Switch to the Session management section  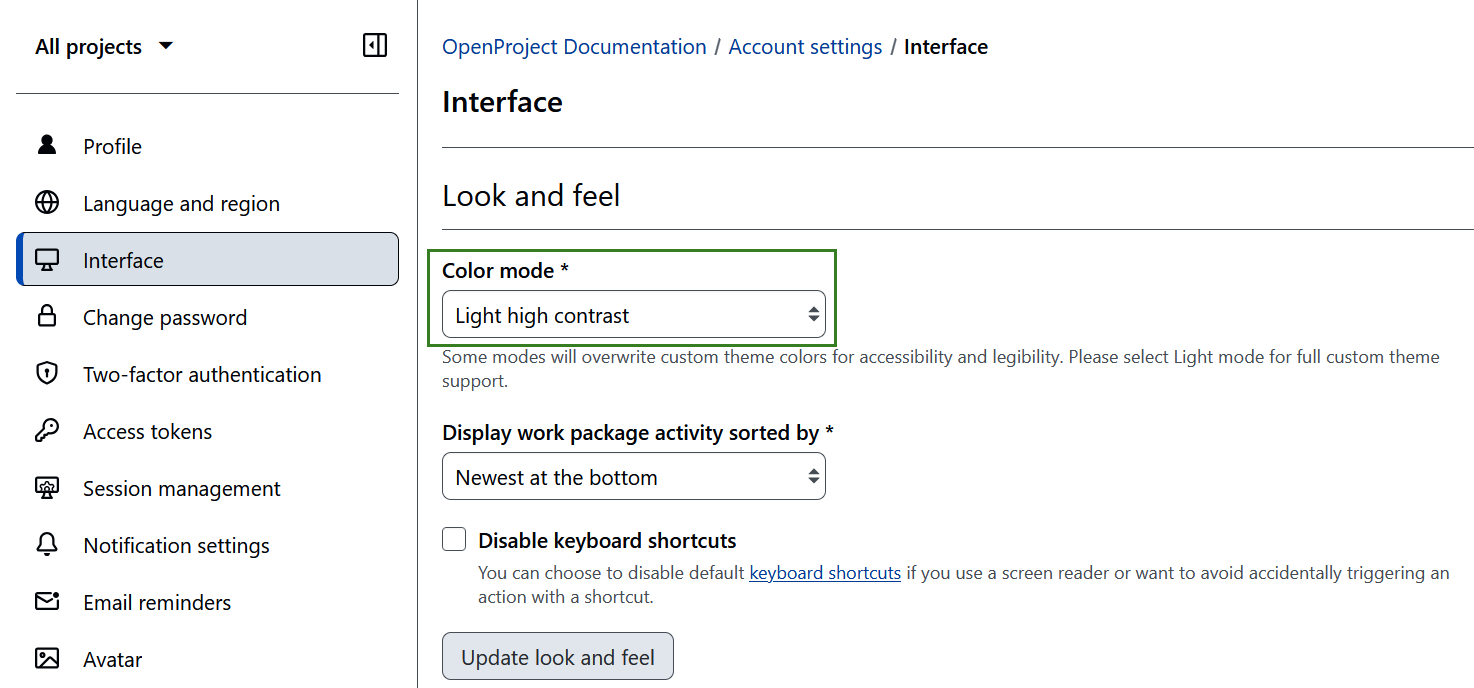pos(180,488)
